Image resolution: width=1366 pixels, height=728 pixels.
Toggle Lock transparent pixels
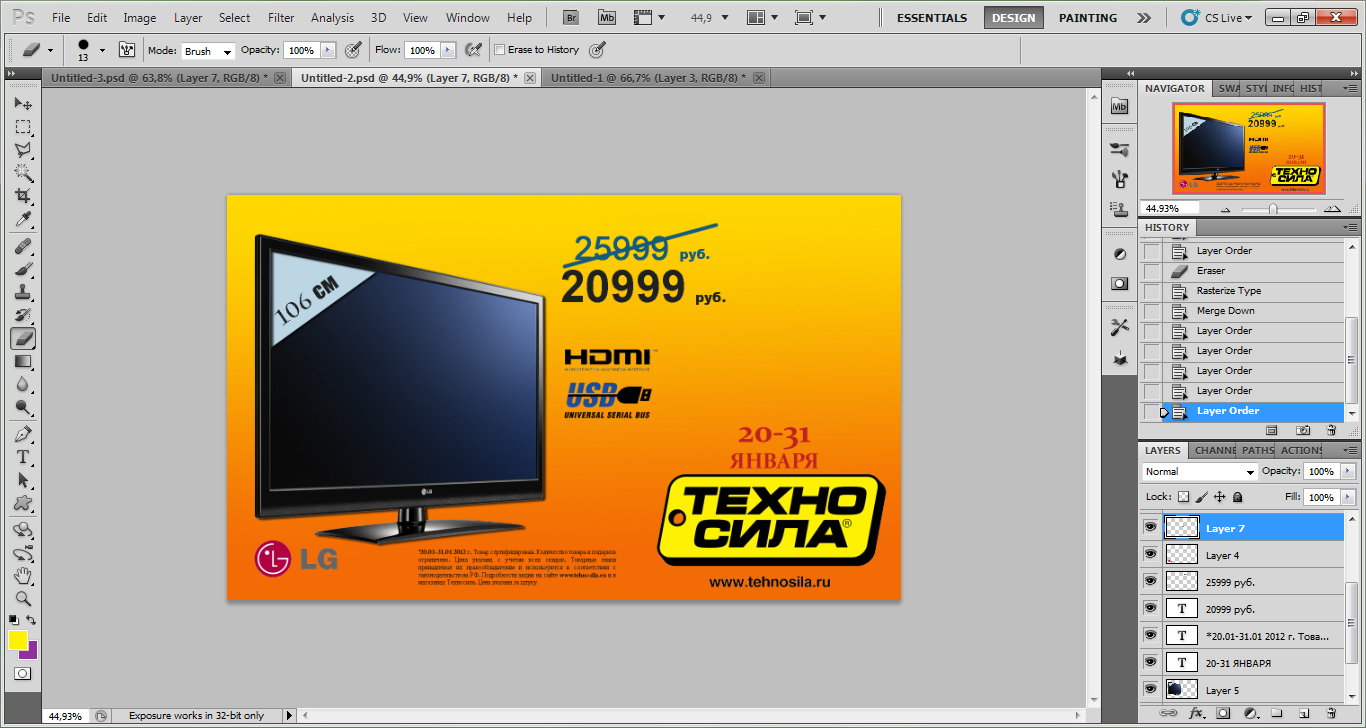[1184, 497]
